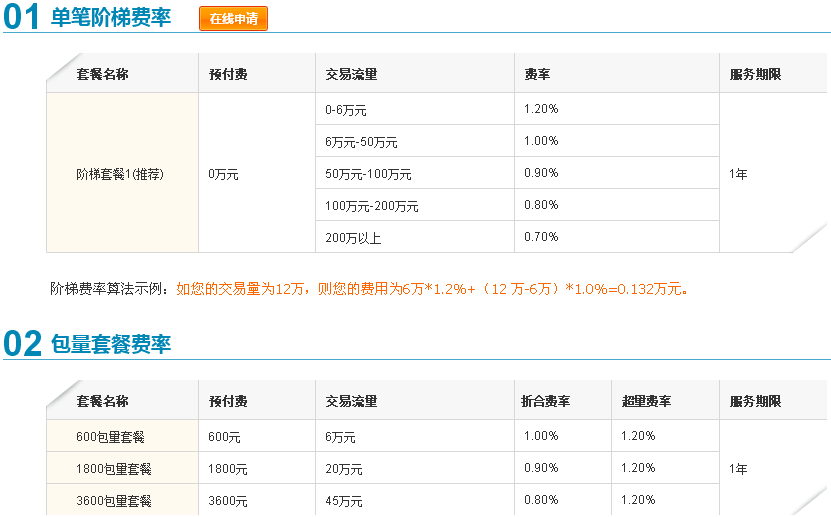Click the 6万元-50万元 transaction tier

[361, 142]
